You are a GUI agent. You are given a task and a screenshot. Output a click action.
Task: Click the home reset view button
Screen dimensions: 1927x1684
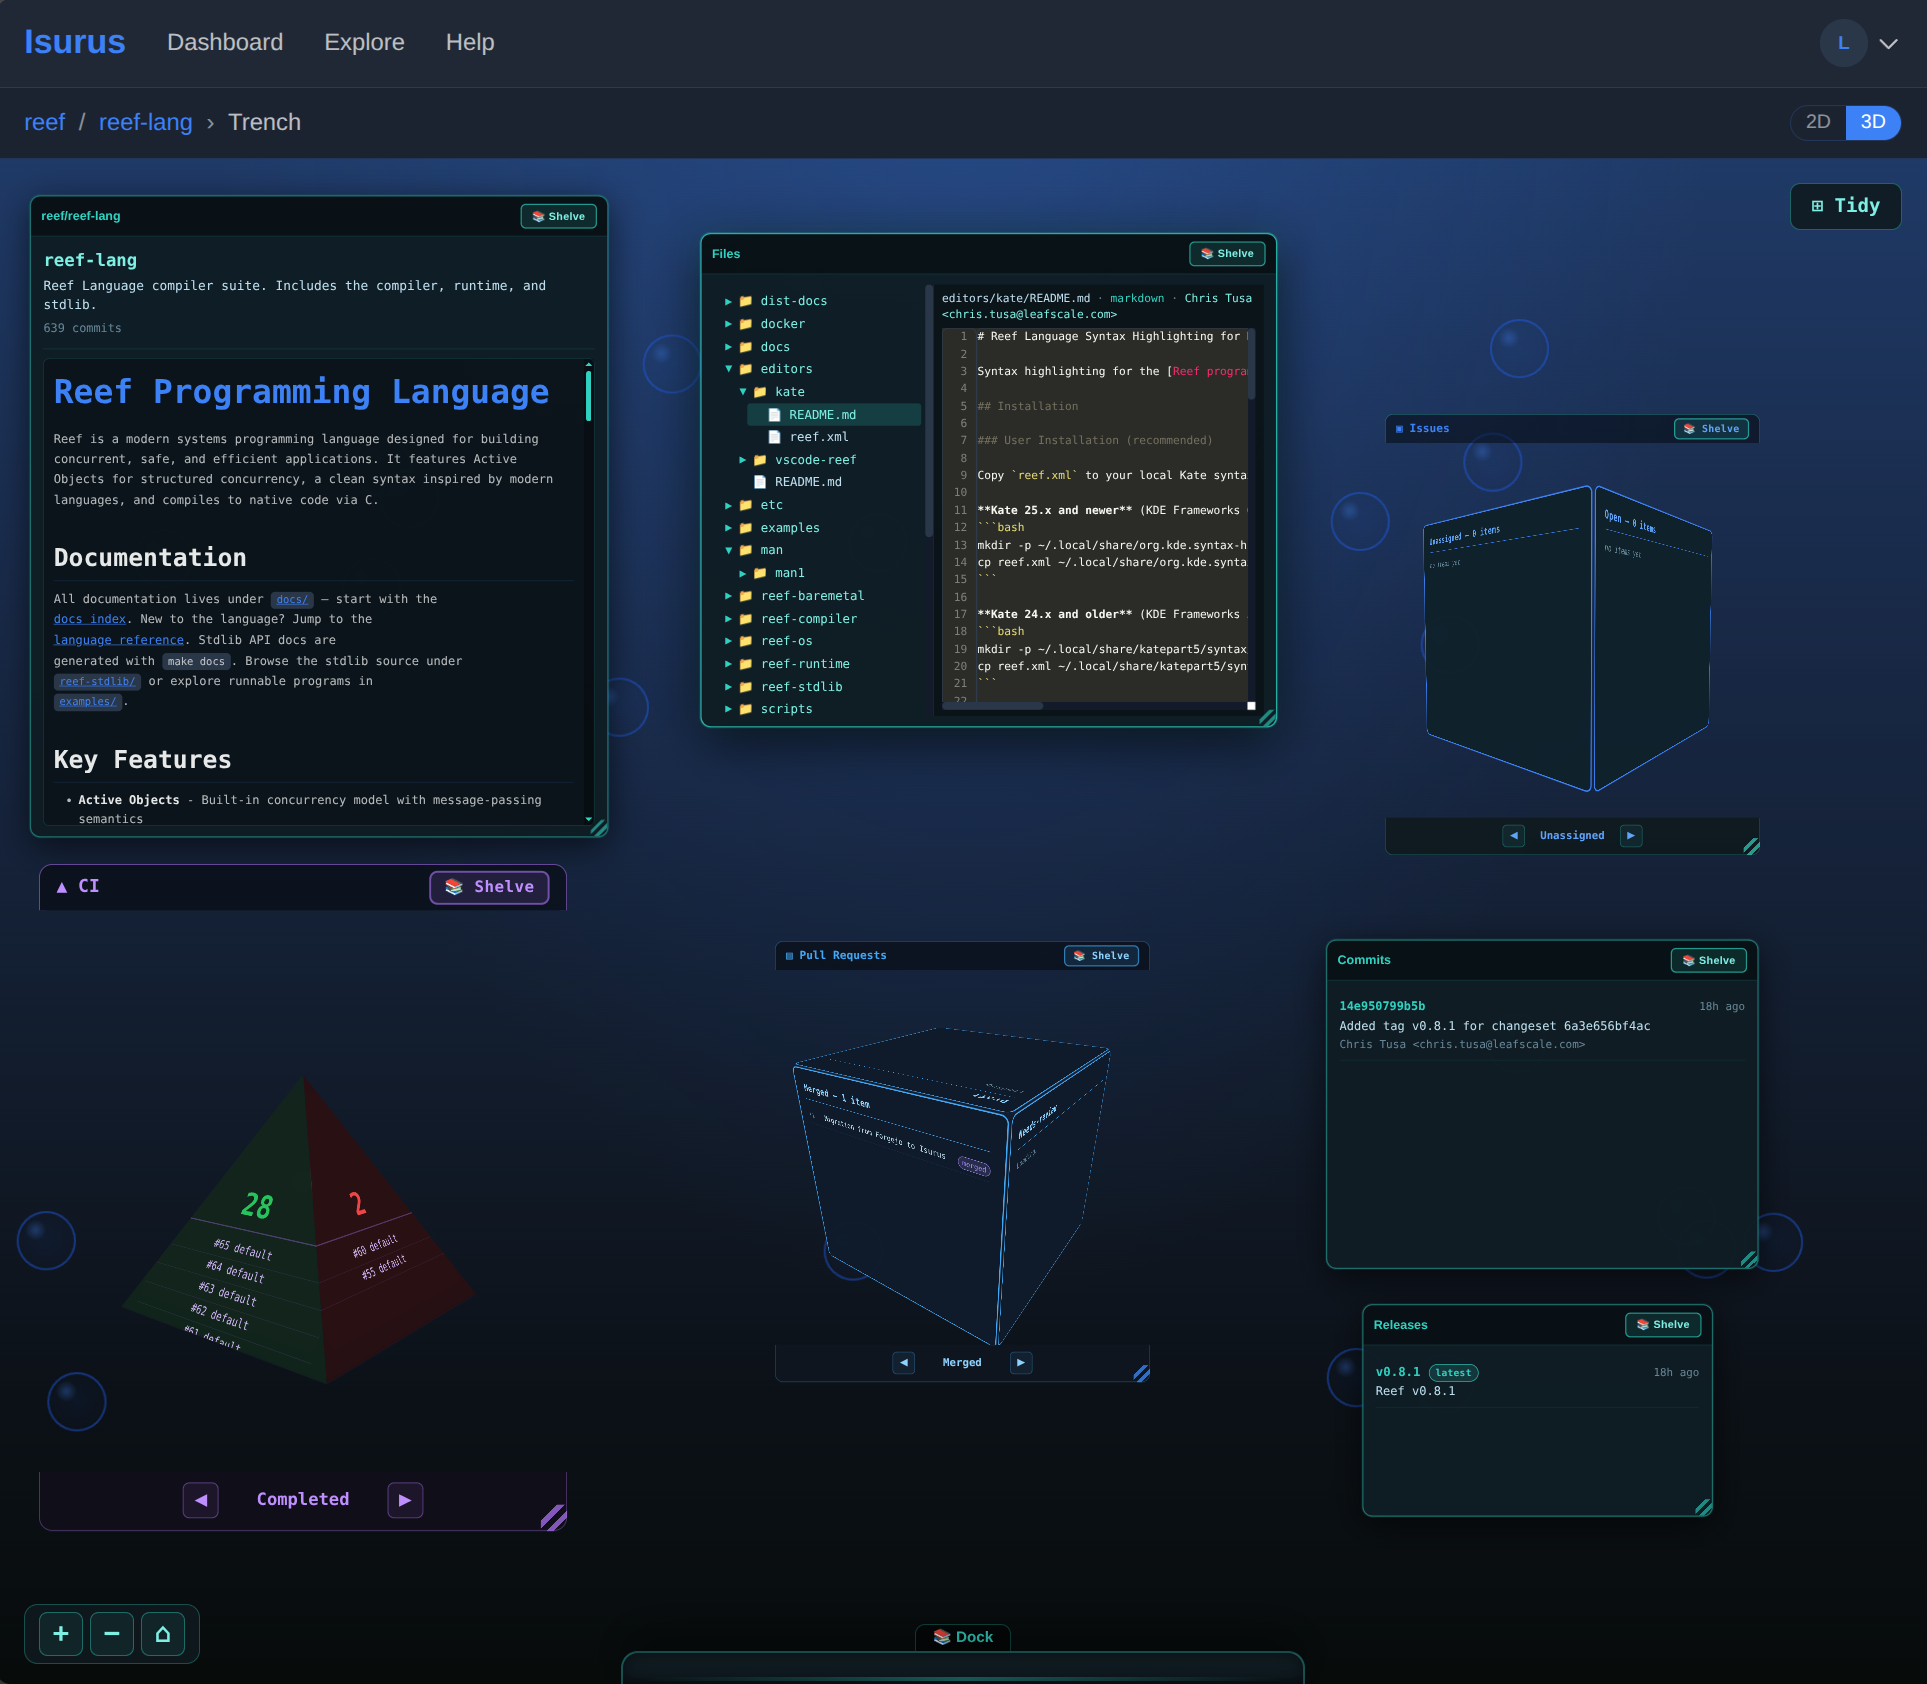click(163, 1634)
